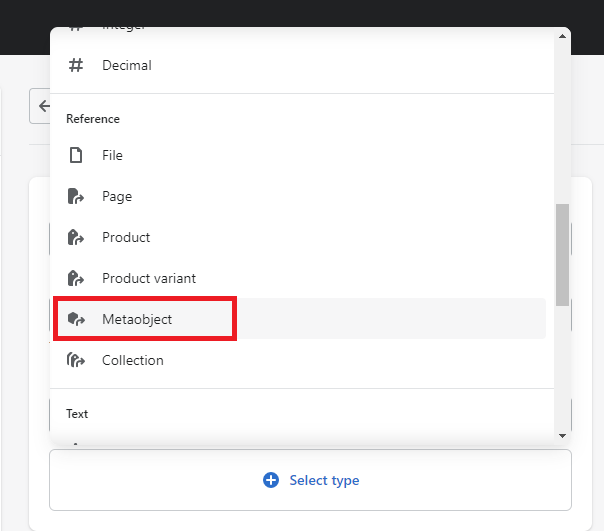Click the Product variant tag icon
The image size is (604, 531).
point(76,278)
